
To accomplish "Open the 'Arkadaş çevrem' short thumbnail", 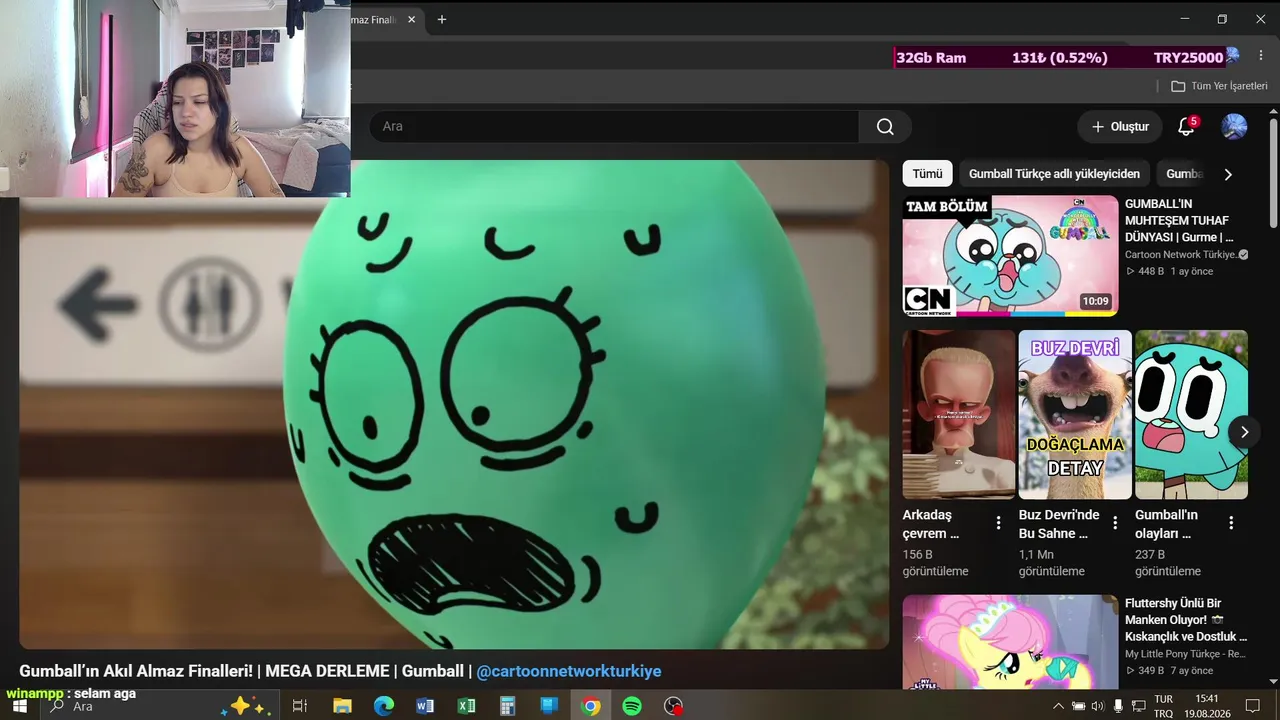I will tap(959, 414).
